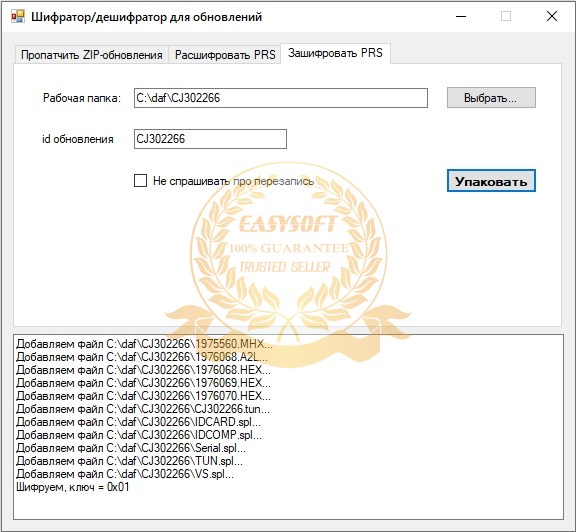This screenshot has width=576, height=532.
Task: Click log line with Serial.spl
Action: click(131, 448)
